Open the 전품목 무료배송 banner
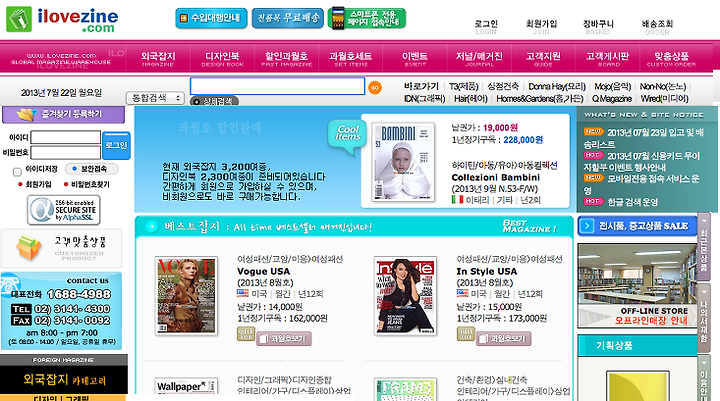The image size is (720, 401). 287,18
